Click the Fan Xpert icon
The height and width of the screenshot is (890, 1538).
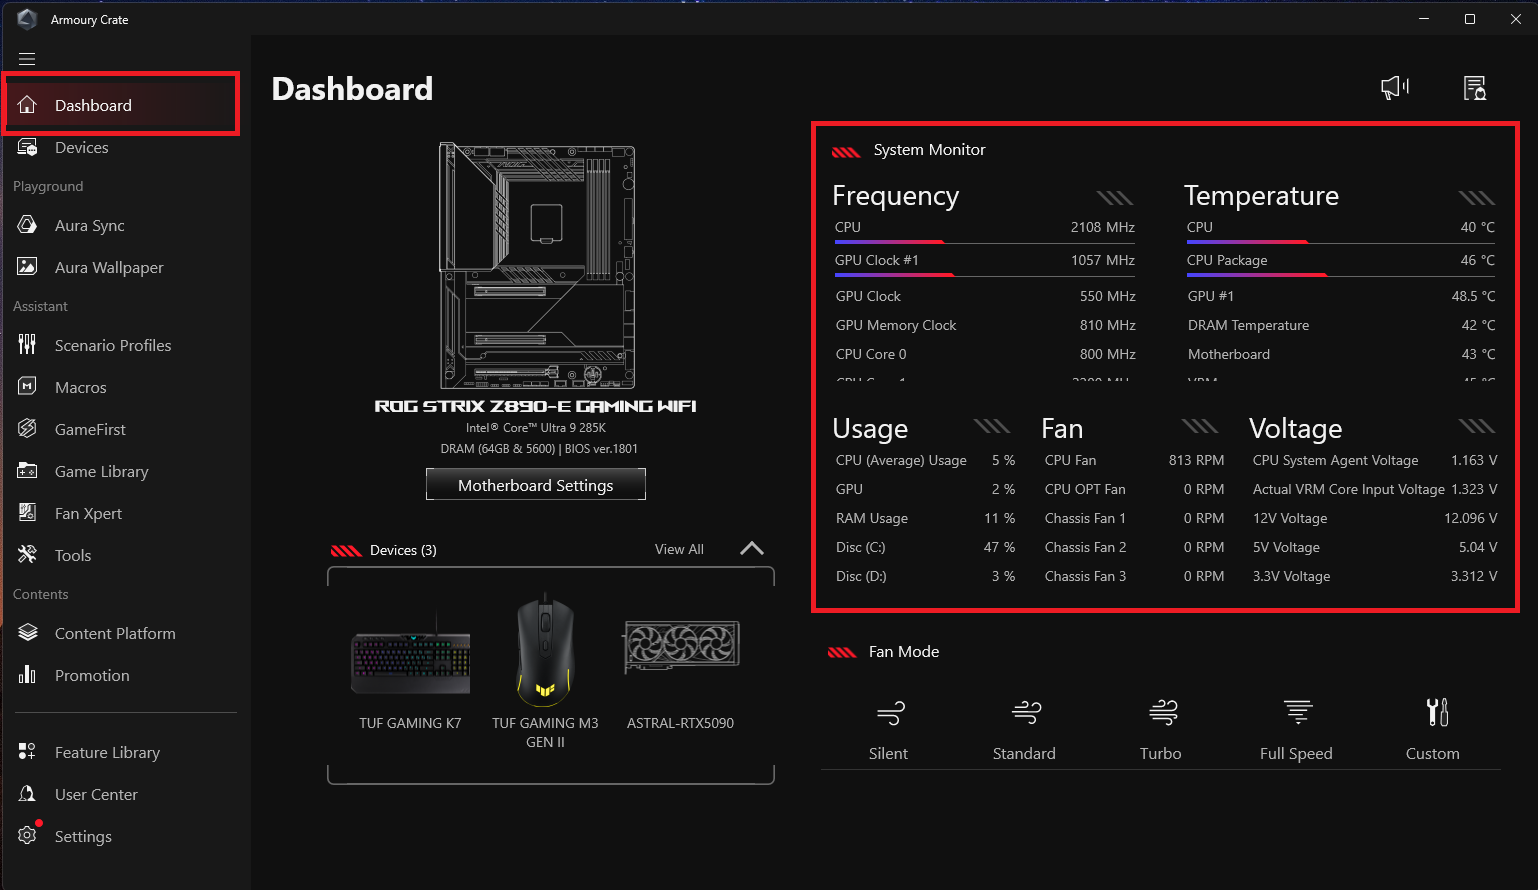(x=27, y=513)
